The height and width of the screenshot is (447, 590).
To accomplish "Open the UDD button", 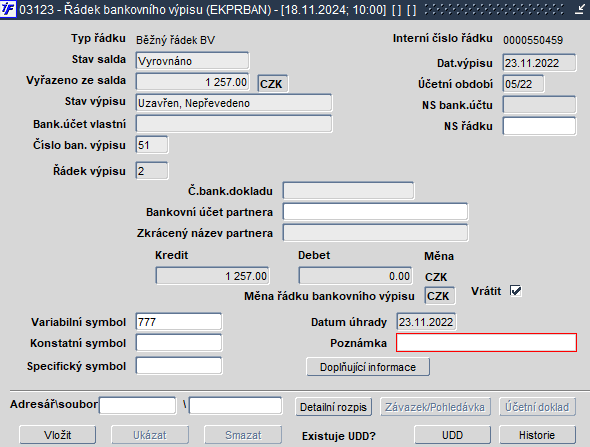I will pos(453,435).
